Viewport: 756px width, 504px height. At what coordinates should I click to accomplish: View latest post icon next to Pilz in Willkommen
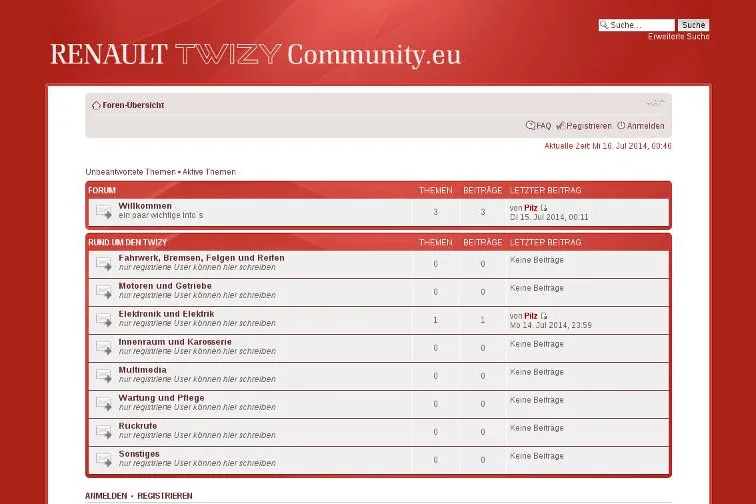point(544,208)
